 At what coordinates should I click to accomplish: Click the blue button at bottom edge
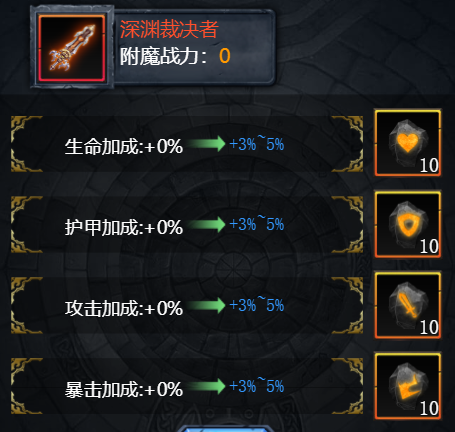[x=223, y=429]
